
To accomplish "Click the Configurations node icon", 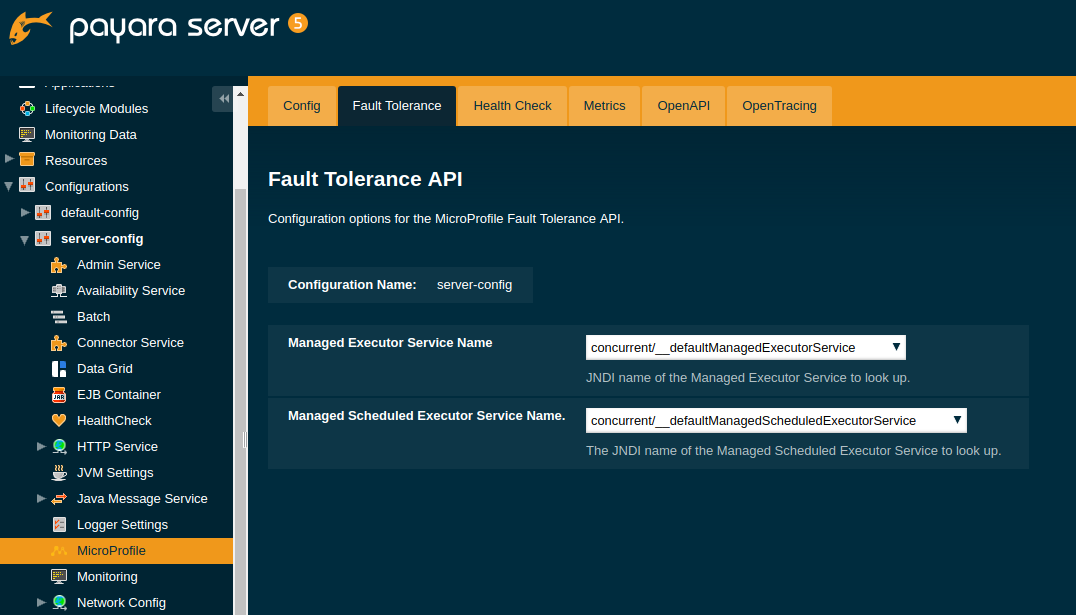I will click(x=27, y=186).
